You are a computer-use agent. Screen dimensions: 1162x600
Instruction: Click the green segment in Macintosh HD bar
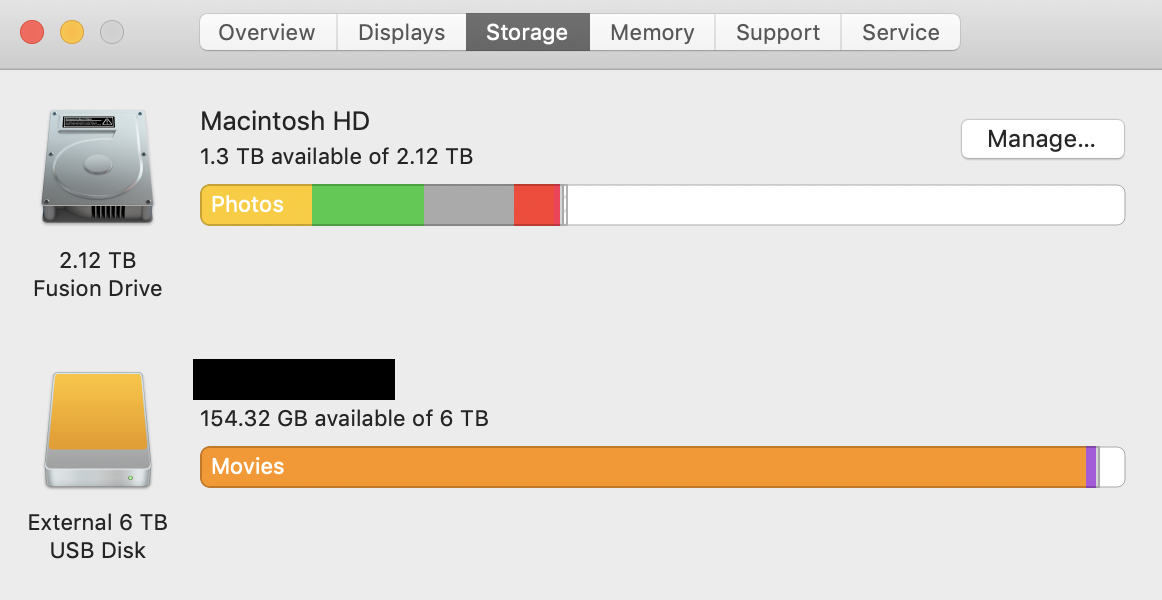pos(368,205)
